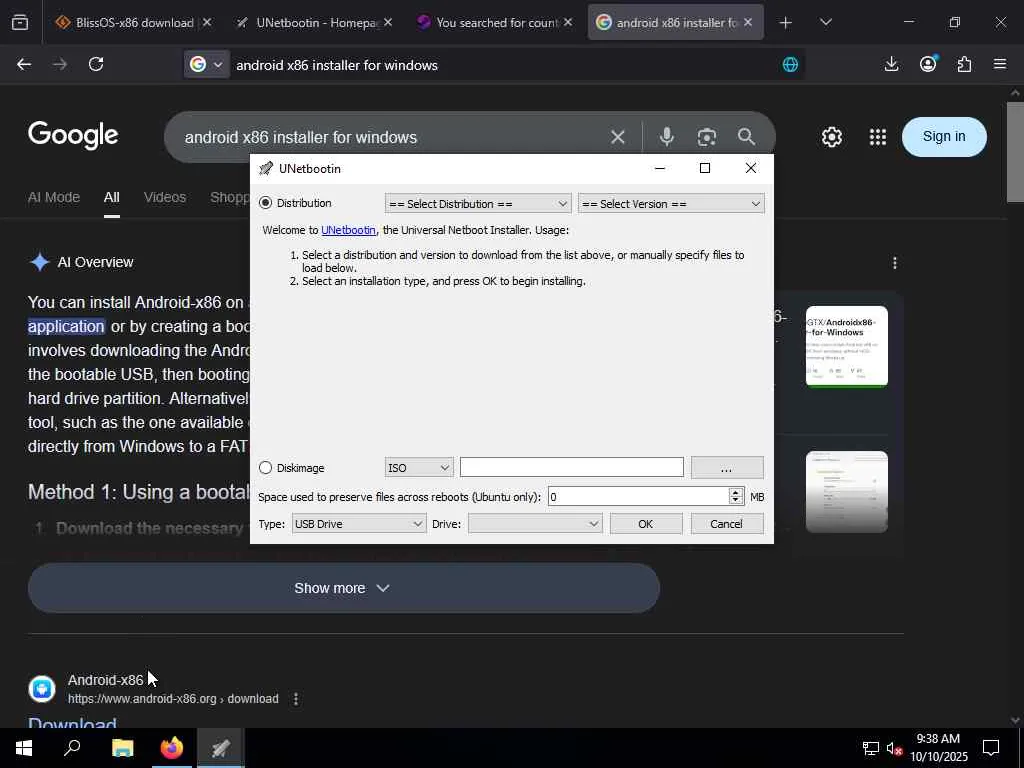
Task: Open AI Overview more options menu
Action: pyautogui.click(x=895, y=263)
